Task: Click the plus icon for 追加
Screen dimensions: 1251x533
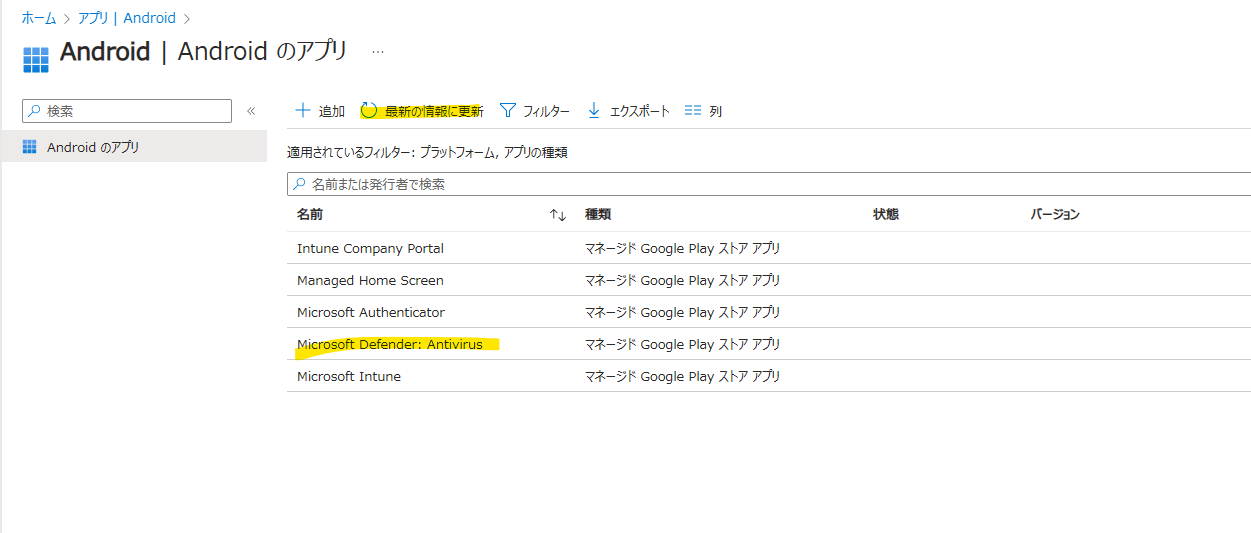Action: 303,111
